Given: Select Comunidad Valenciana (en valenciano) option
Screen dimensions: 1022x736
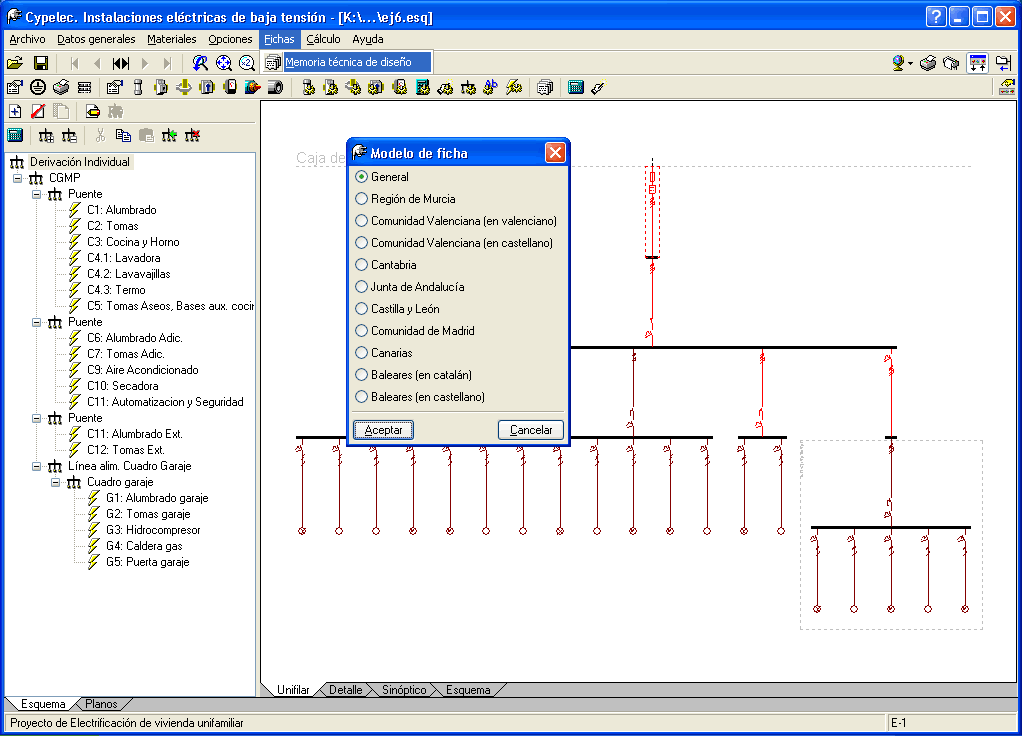Looking at the screenshot, I should 456,221.
